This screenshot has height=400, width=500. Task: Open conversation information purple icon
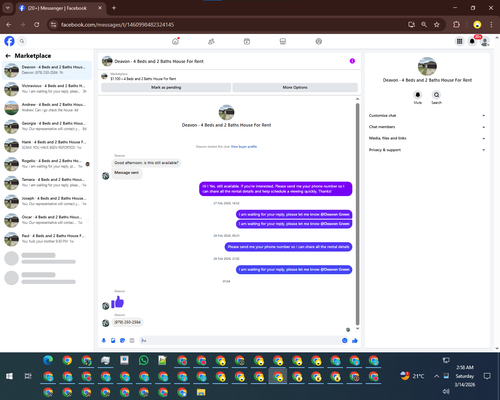click(x=352, y=61)
